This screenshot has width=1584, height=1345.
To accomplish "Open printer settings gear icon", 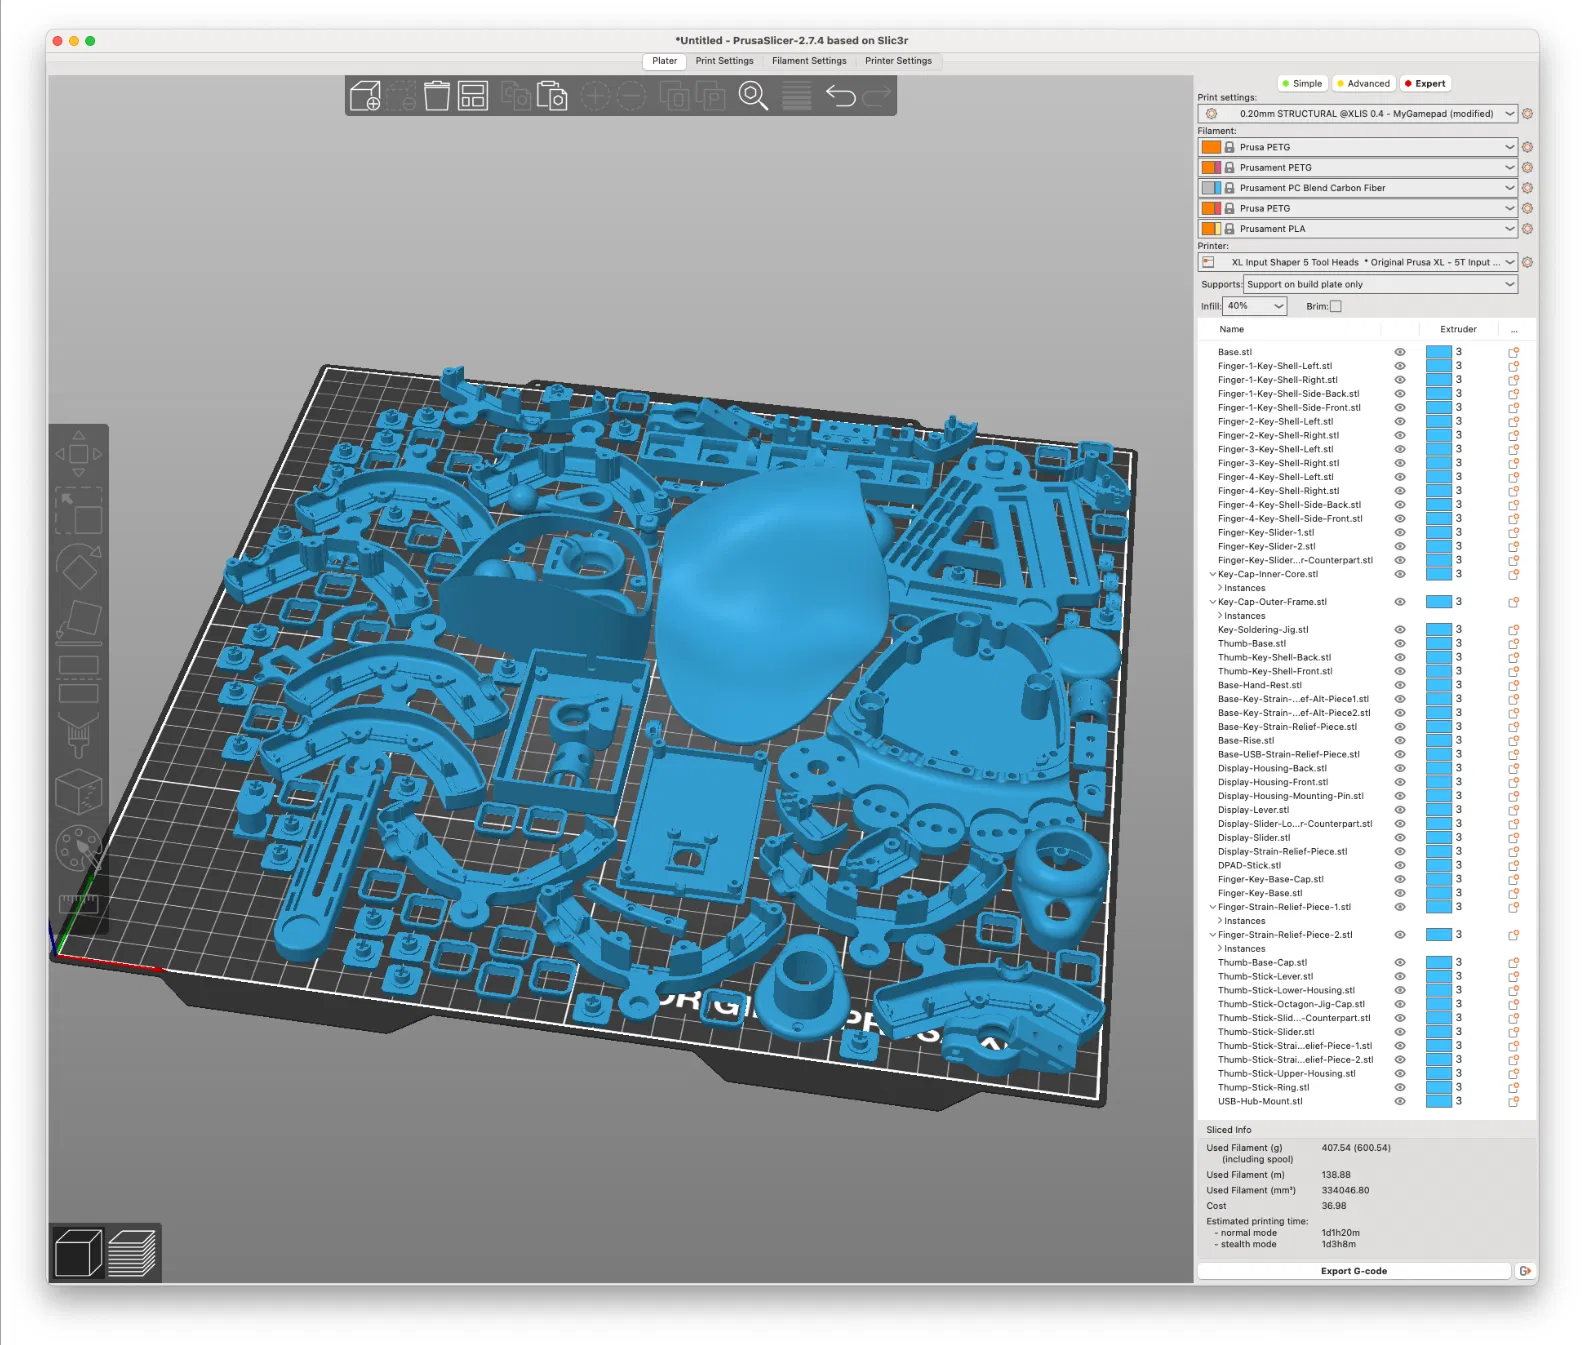I will click(x=1527, y=262).
